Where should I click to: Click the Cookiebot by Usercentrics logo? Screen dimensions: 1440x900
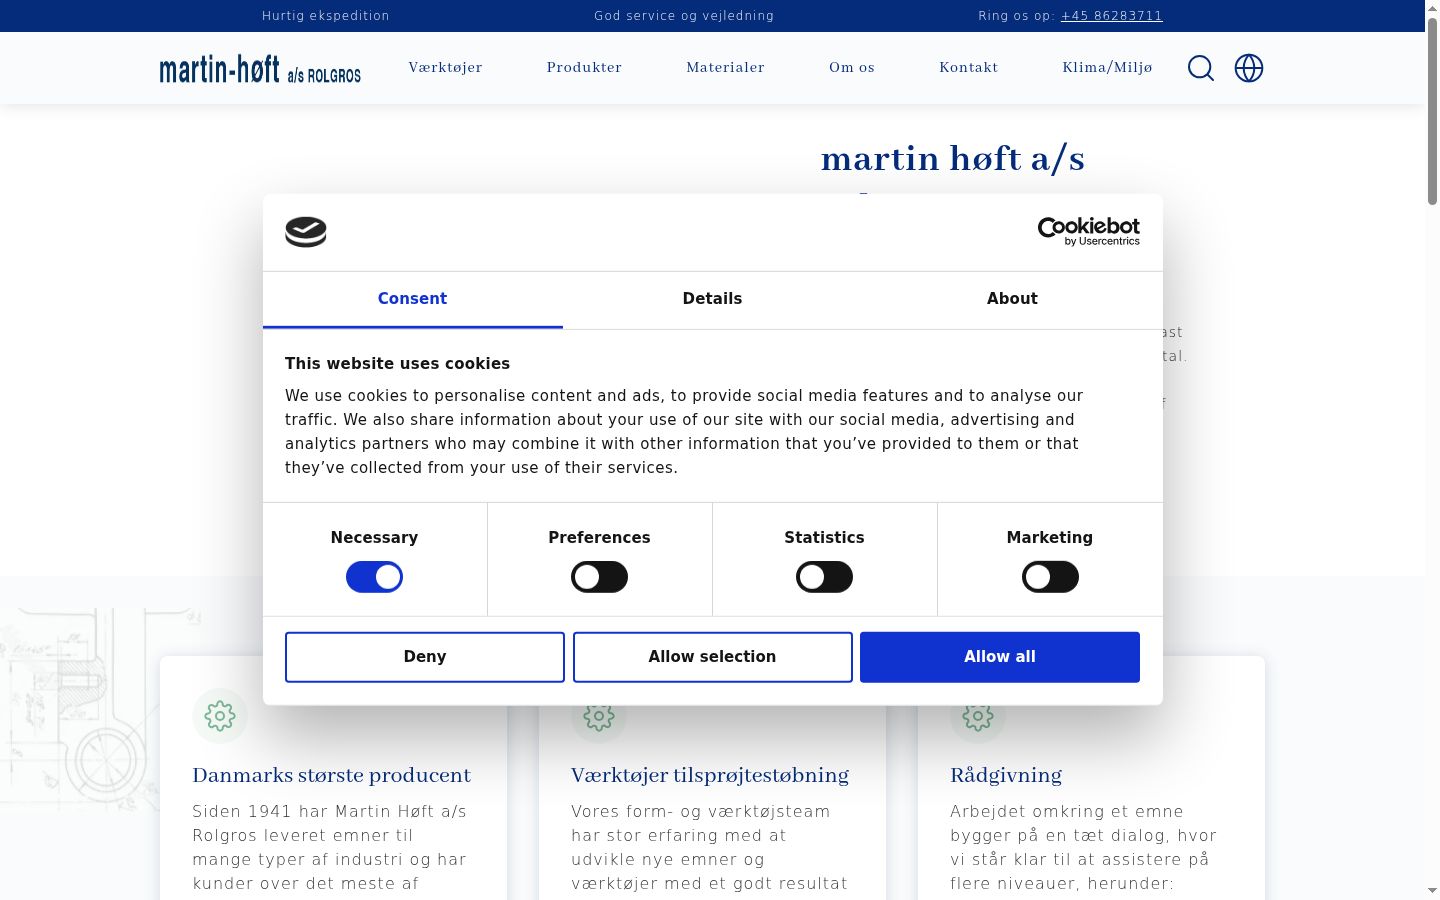[x=1088, y=232]
